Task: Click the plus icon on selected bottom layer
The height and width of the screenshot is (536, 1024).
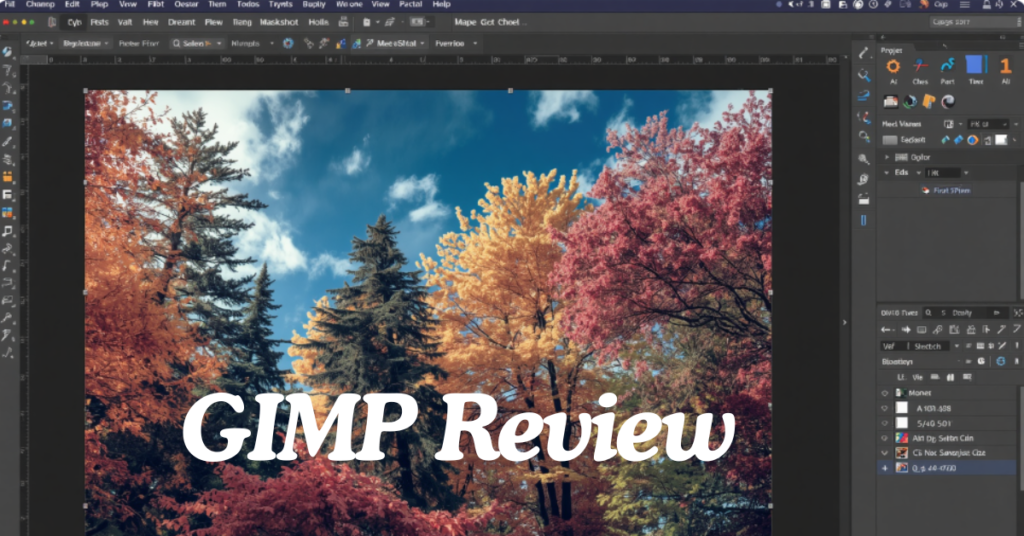Action: click(x=885, y=468)
